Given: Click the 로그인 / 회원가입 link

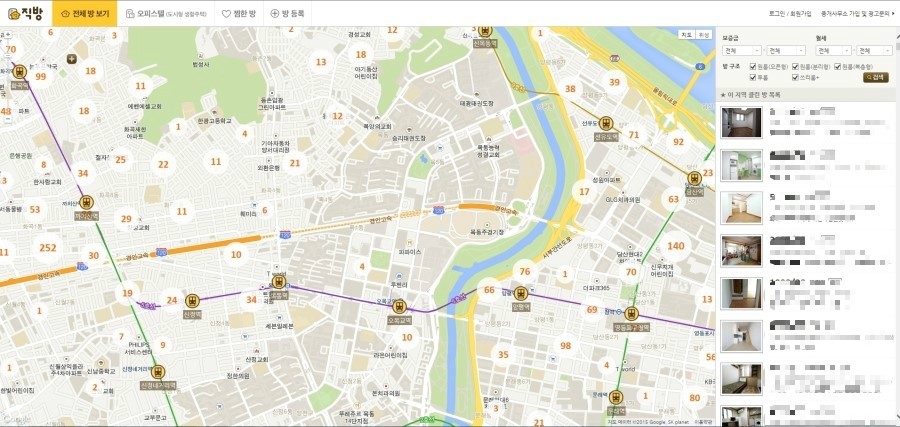Looking at the screenshot, I should point(790,13).
